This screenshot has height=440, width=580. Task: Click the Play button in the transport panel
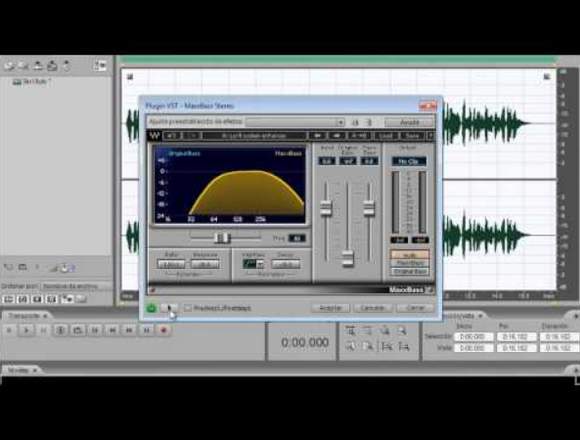point(26,330)
